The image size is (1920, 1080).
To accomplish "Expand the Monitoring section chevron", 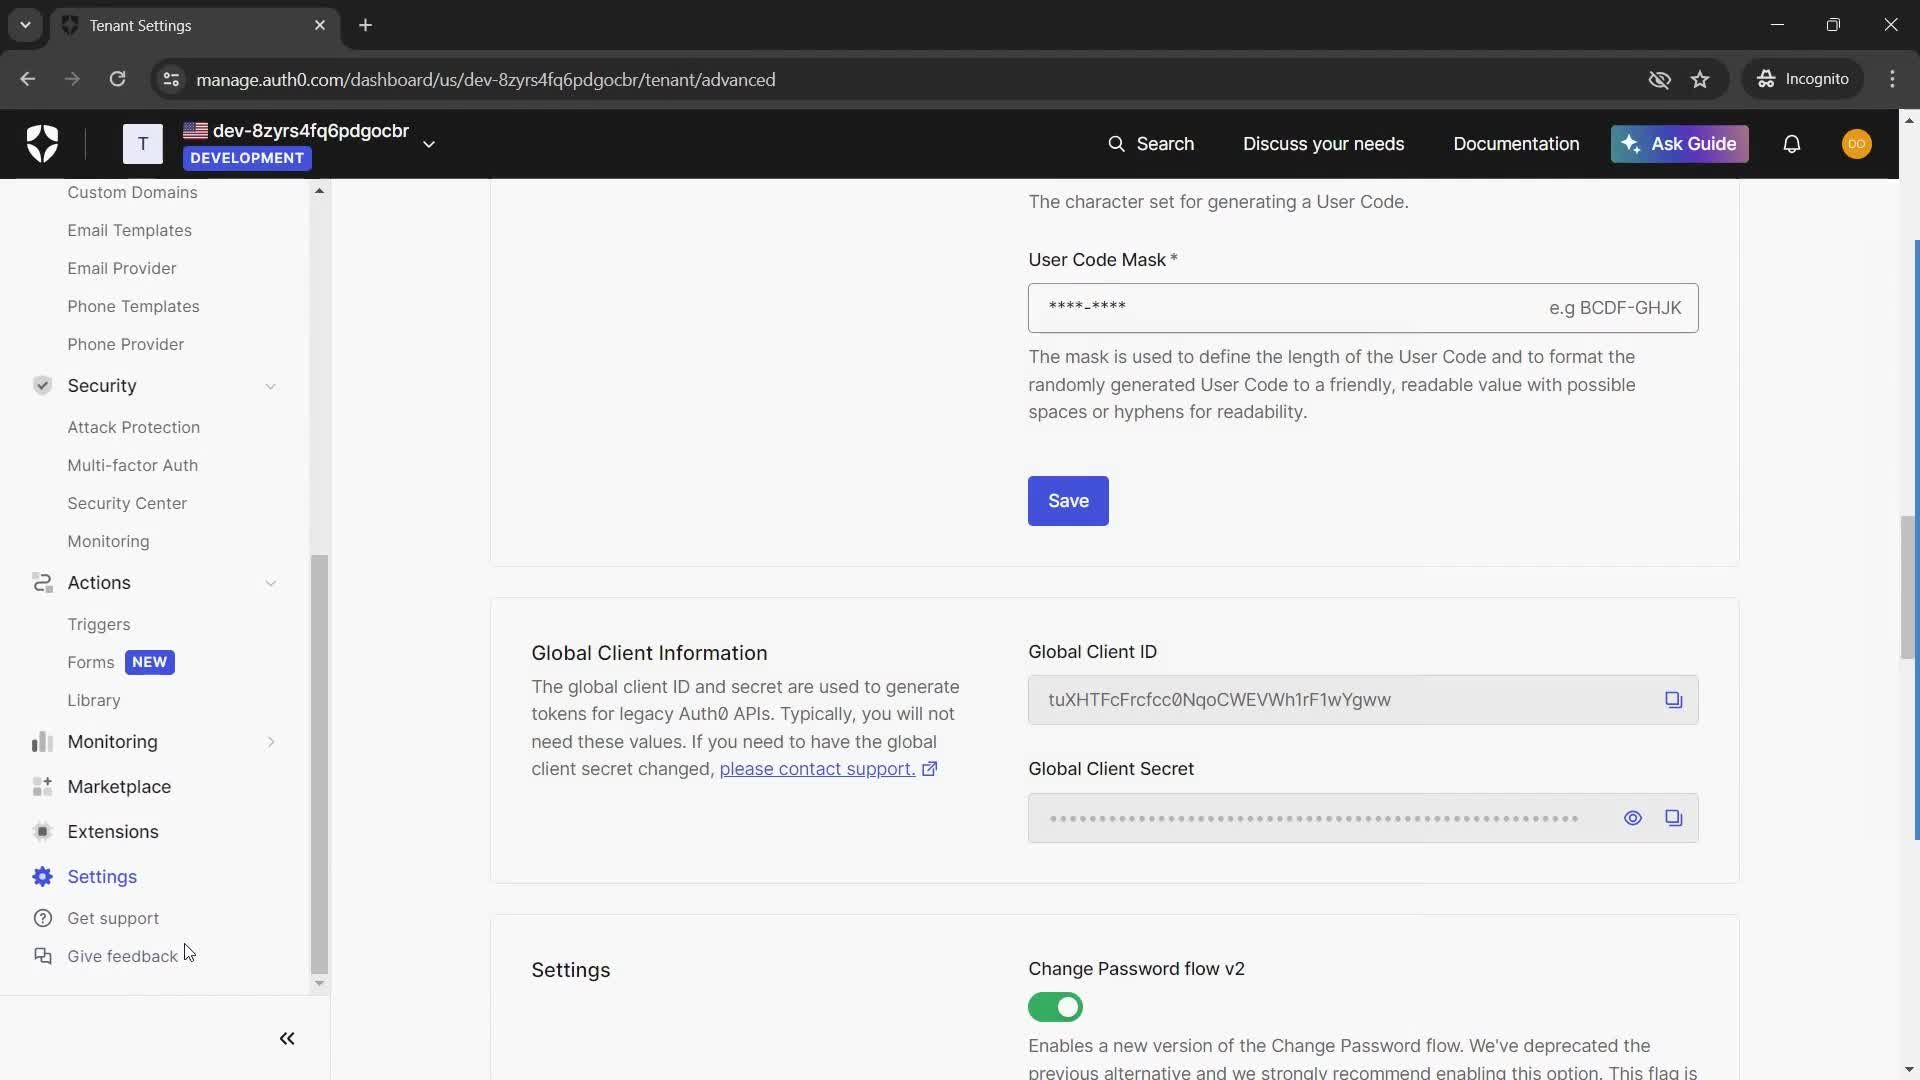I will coord(270,742).
